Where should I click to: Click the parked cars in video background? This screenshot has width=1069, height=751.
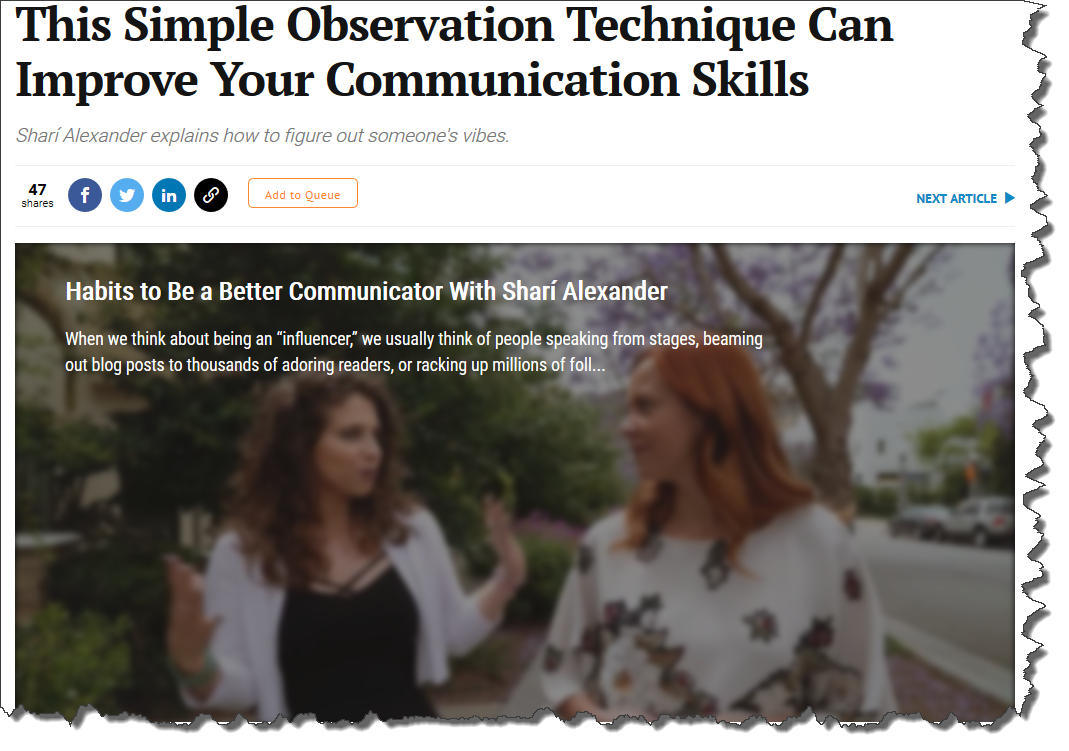tap(954, 521)
